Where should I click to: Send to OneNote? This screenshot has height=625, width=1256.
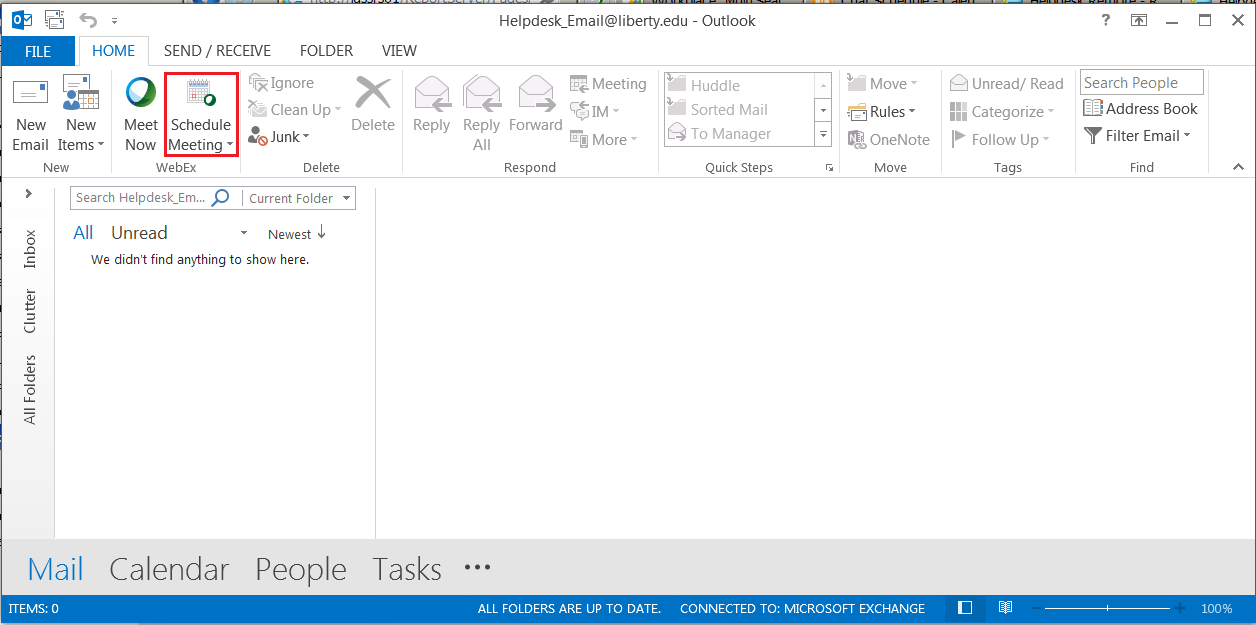[x=888, y=140]
